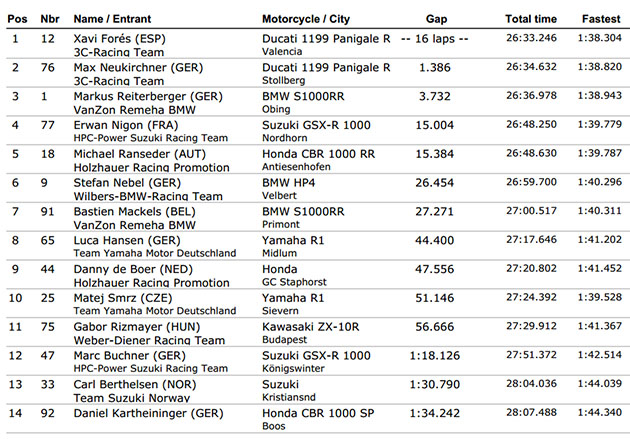630x439 pixels.
Task: Click the Nbr column header
Action: 50,19
